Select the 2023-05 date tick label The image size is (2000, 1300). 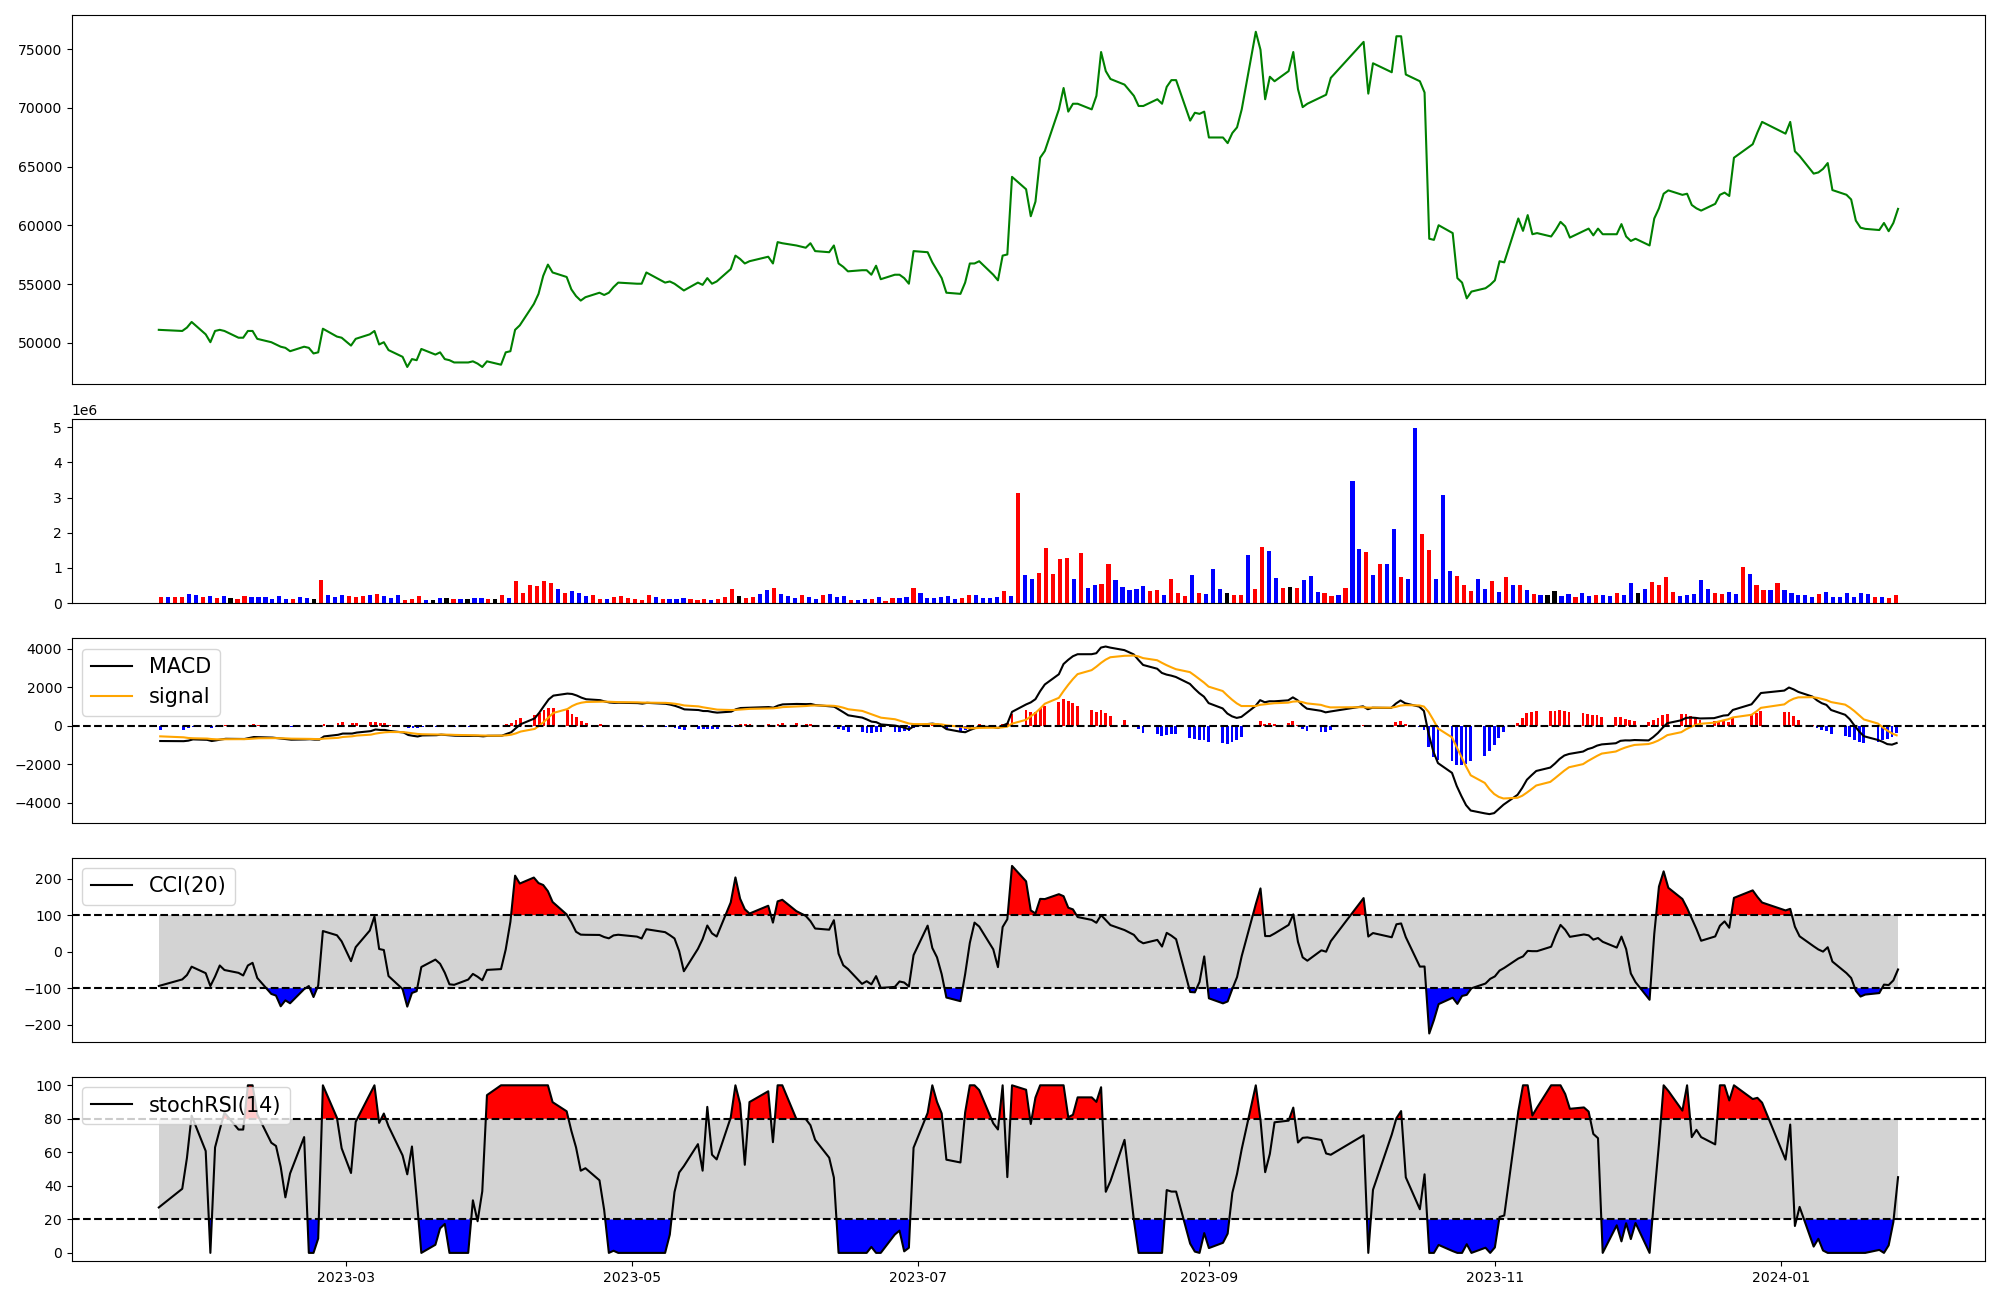(x=632, y=1277)
